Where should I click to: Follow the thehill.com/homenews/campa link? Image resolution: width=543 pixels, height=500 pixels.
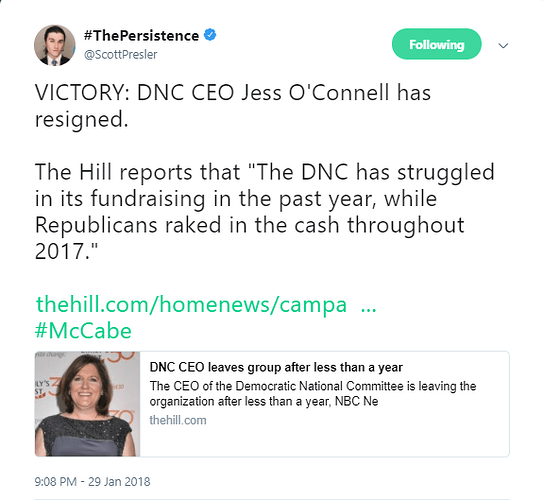191,304
